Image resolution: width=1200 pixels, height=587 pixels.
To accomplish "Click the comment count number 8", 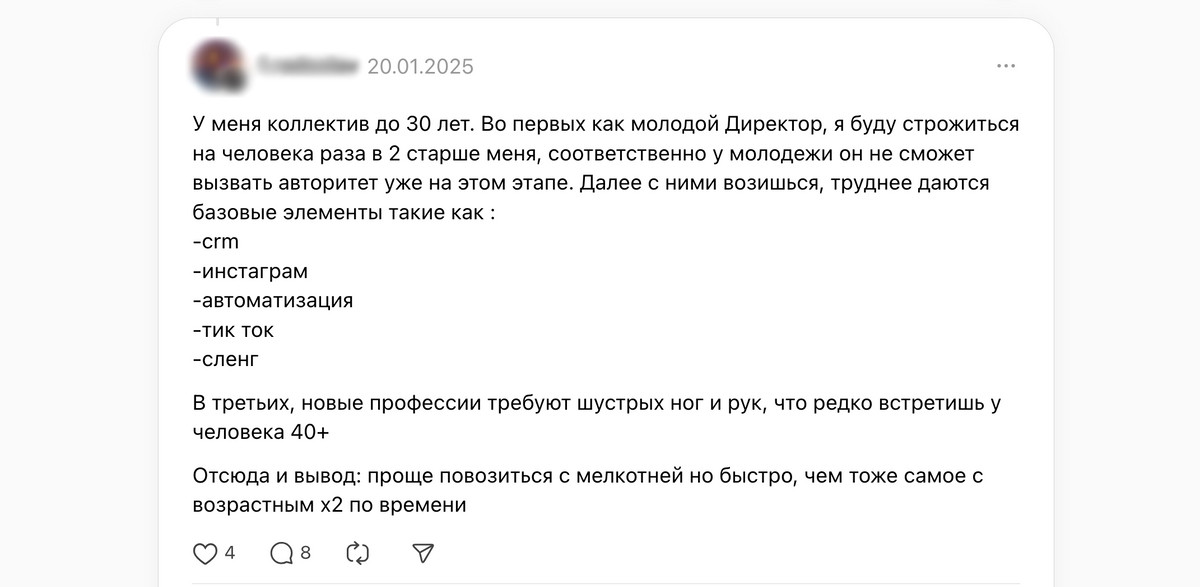I will tap(306, 552).
